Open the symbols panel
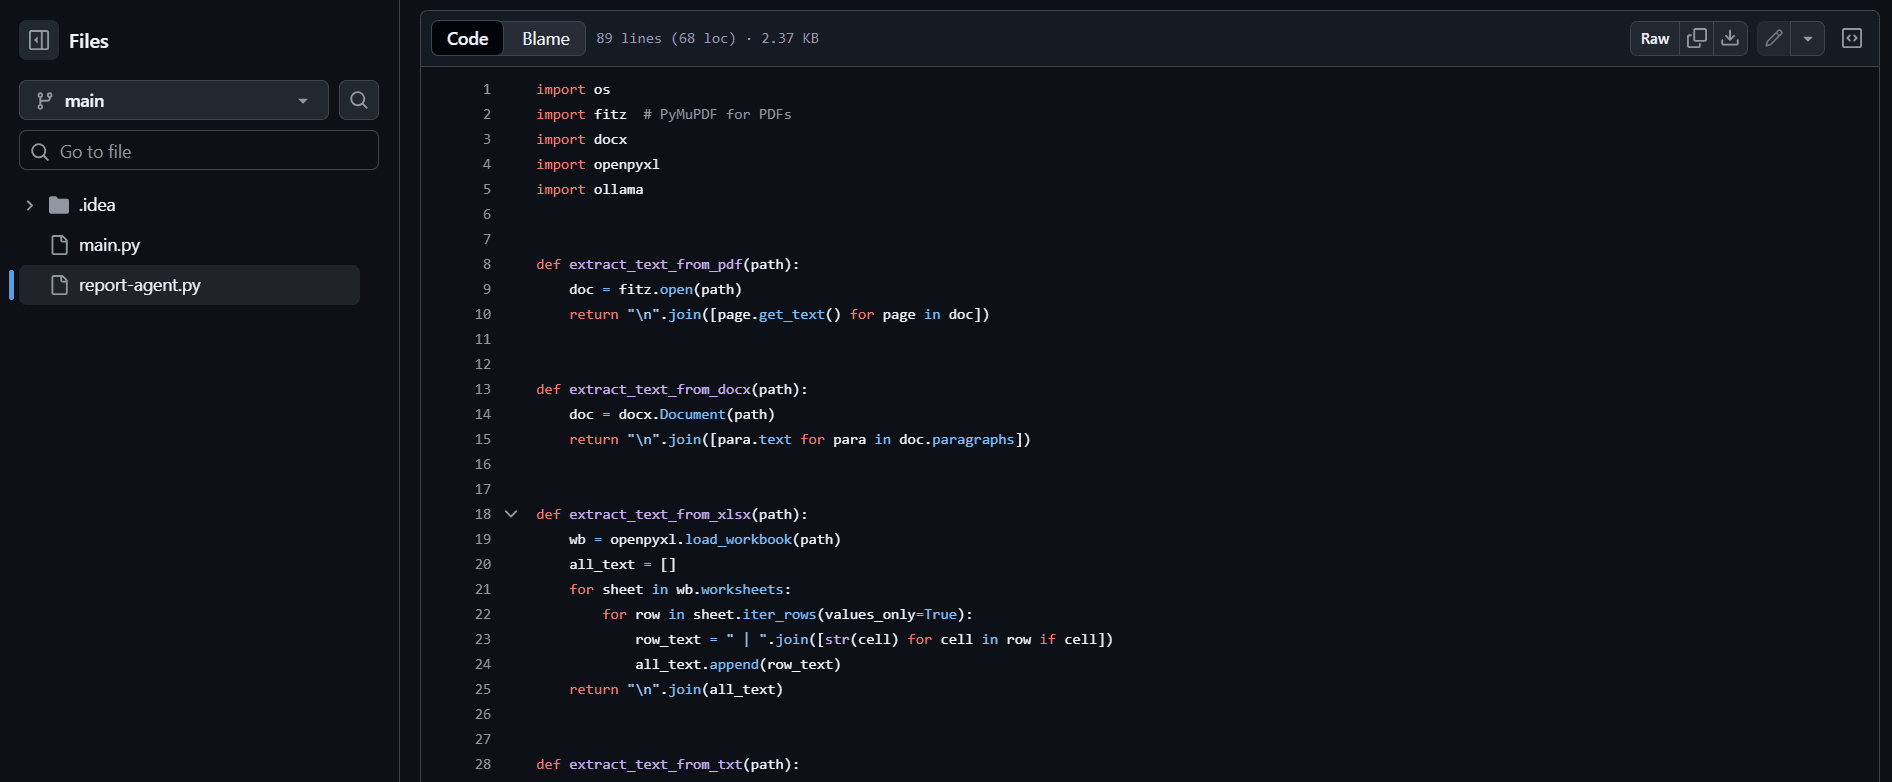 tap(1851, 38)
